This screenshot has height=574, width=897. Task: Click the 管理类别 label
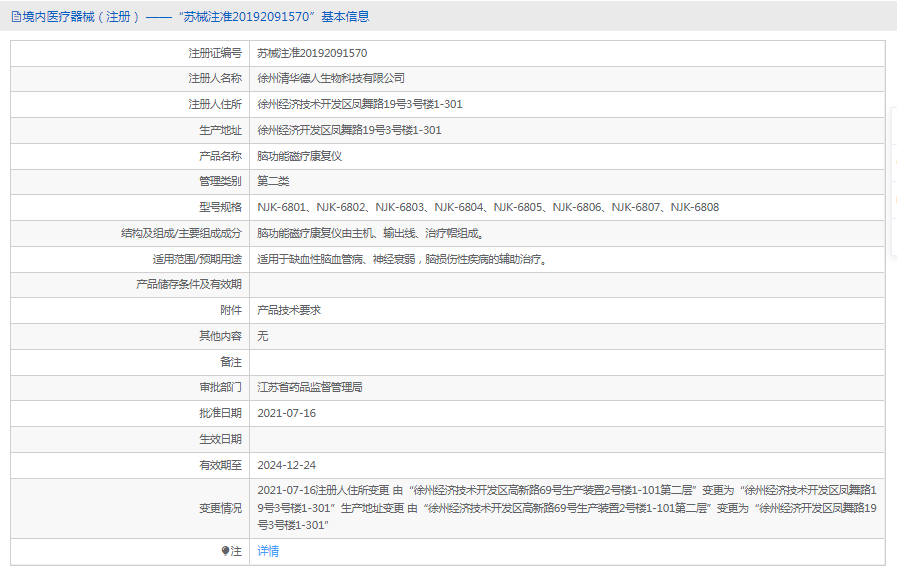(x=220, y=181)
